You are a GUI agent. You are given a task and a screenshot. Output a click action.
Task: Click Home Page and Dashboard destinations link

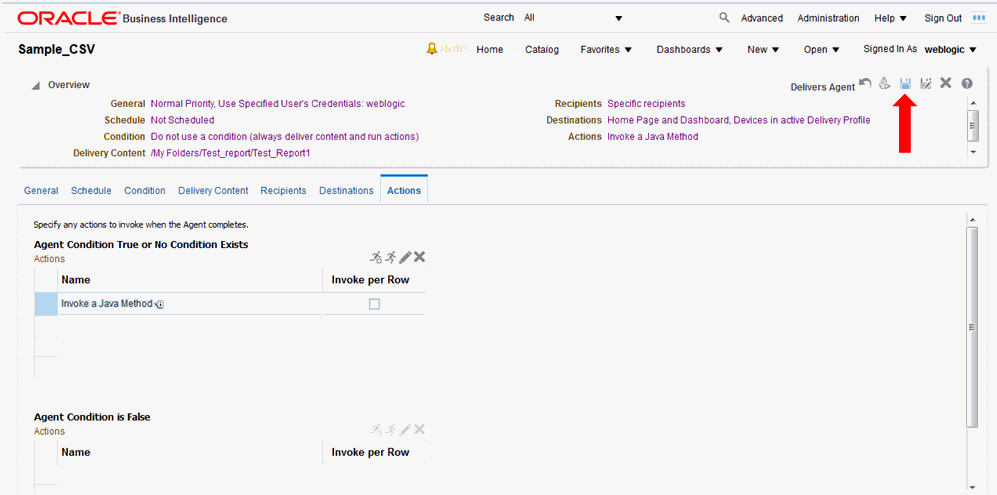[x=739, y=120]
